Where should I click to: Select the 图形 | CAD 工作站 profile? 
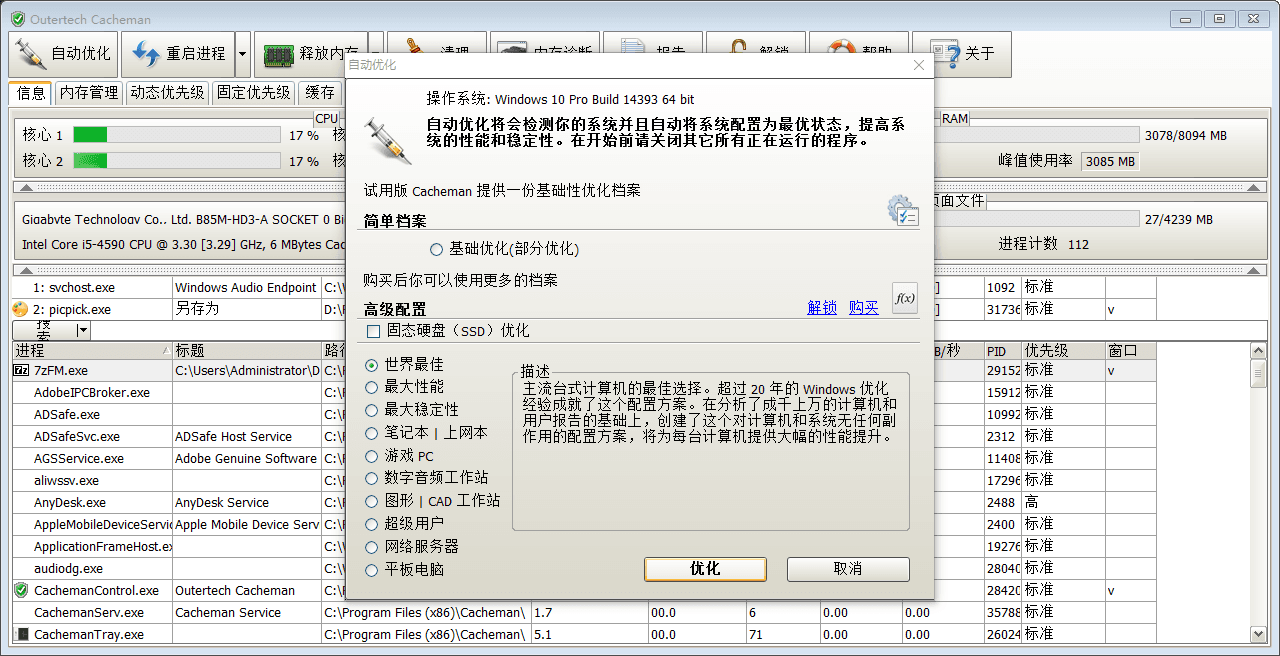coord(433,501)
